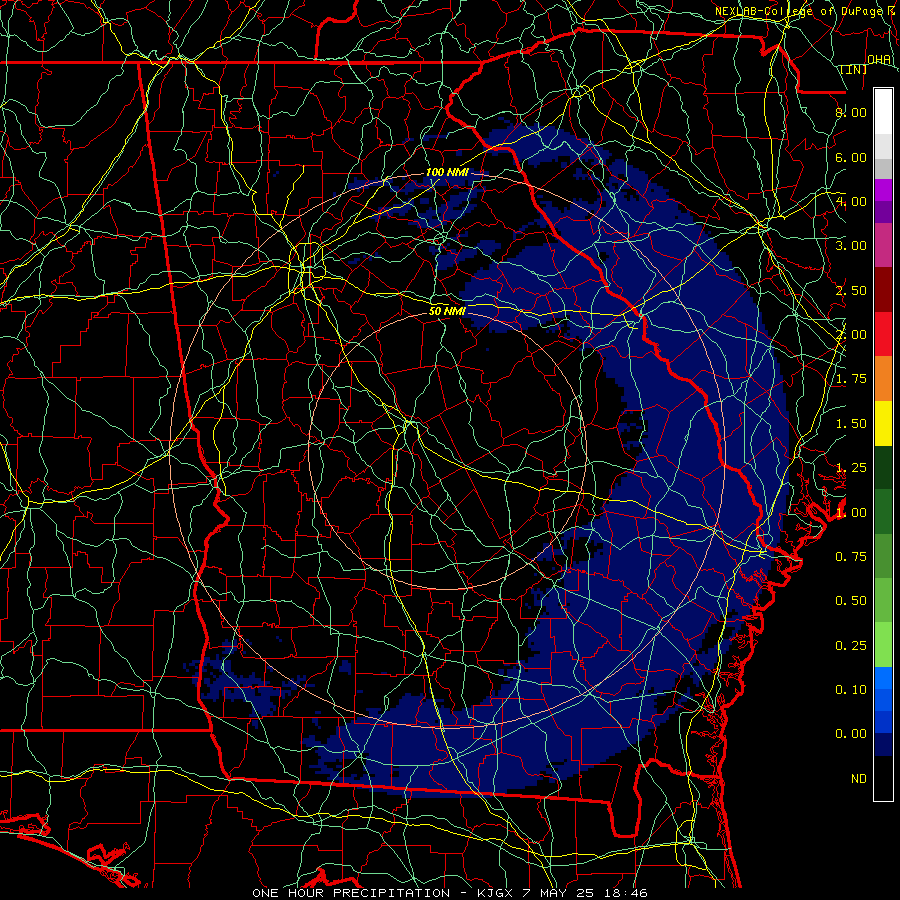Click the 6.00 legend value

coord(851,157)
